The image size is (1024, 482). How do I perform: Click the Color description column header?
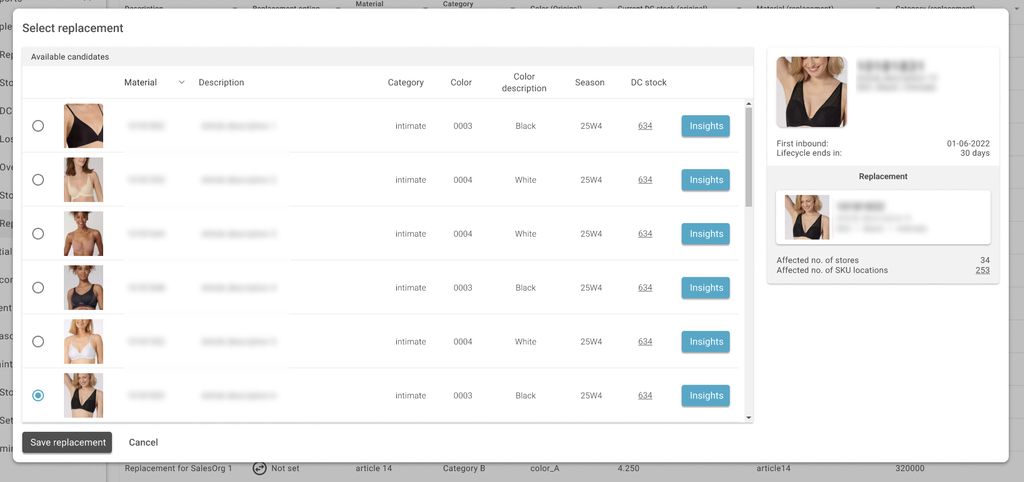click(524, 82)
